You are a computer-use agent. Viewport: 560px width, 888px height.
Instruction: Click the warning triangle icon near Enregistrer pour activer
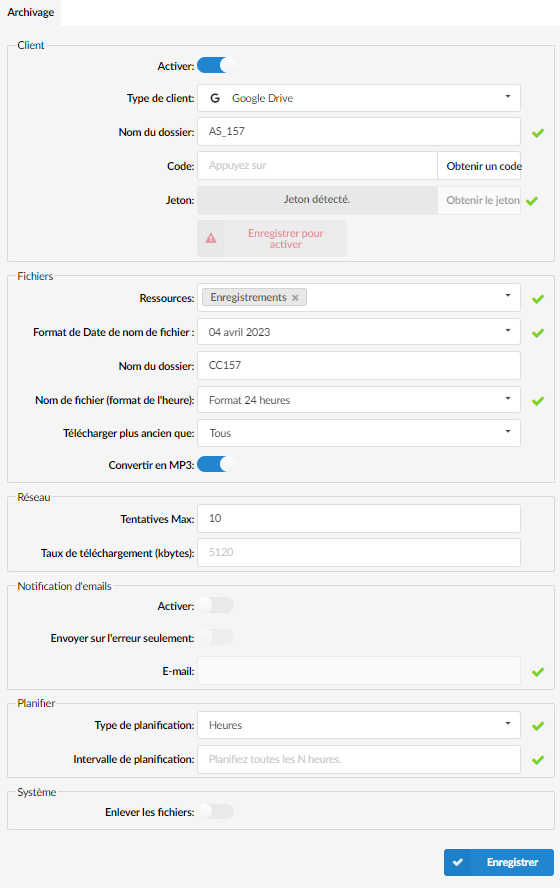[x=211, y=238]
